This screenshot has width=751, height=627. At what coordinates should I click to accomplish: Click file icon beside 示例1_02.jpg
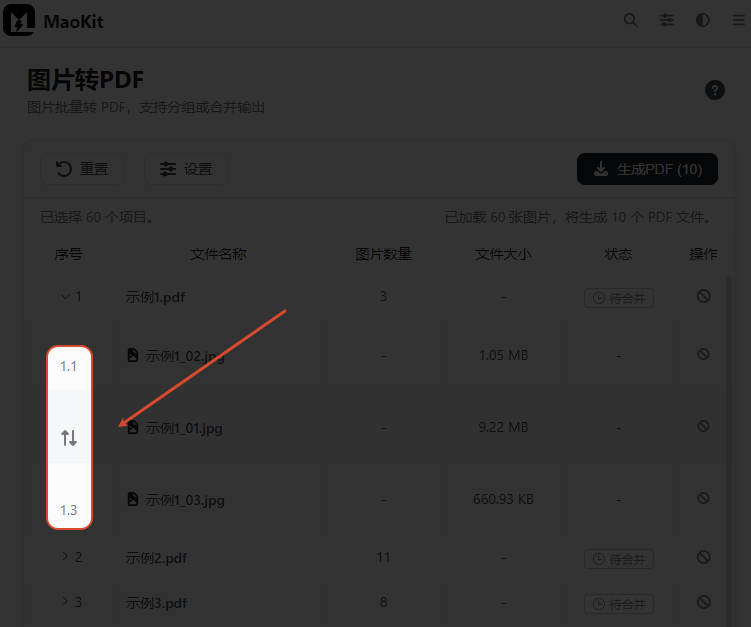pos(133,355)
